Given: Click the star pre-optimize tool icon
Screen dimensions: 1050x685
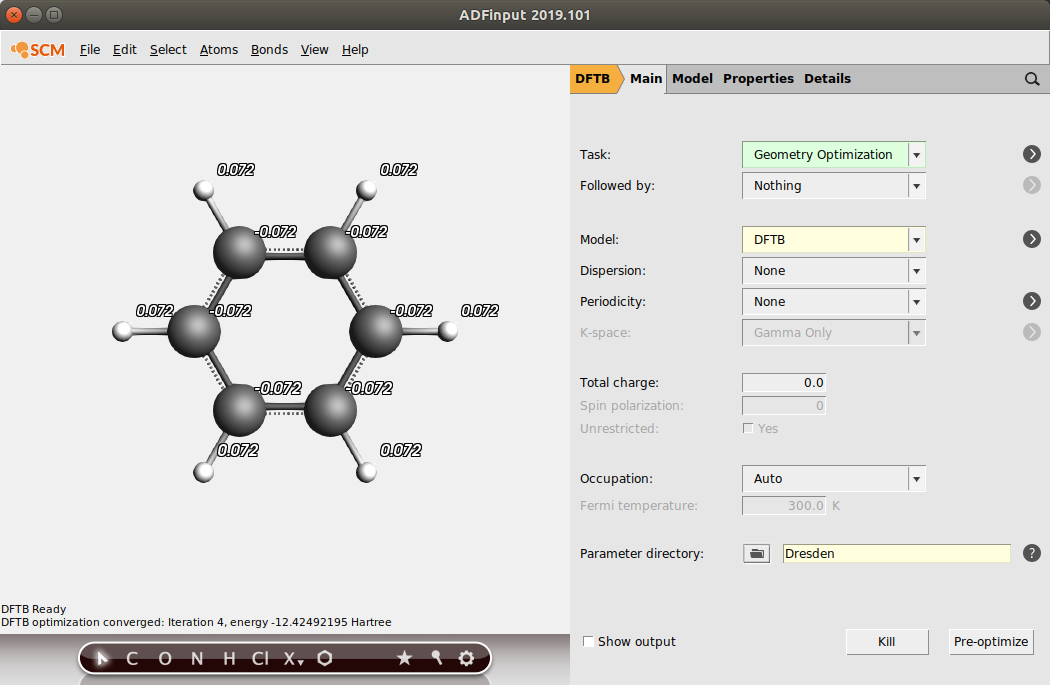Looking at the screenshot, I should pyautogui.click(x=404, y=658).
